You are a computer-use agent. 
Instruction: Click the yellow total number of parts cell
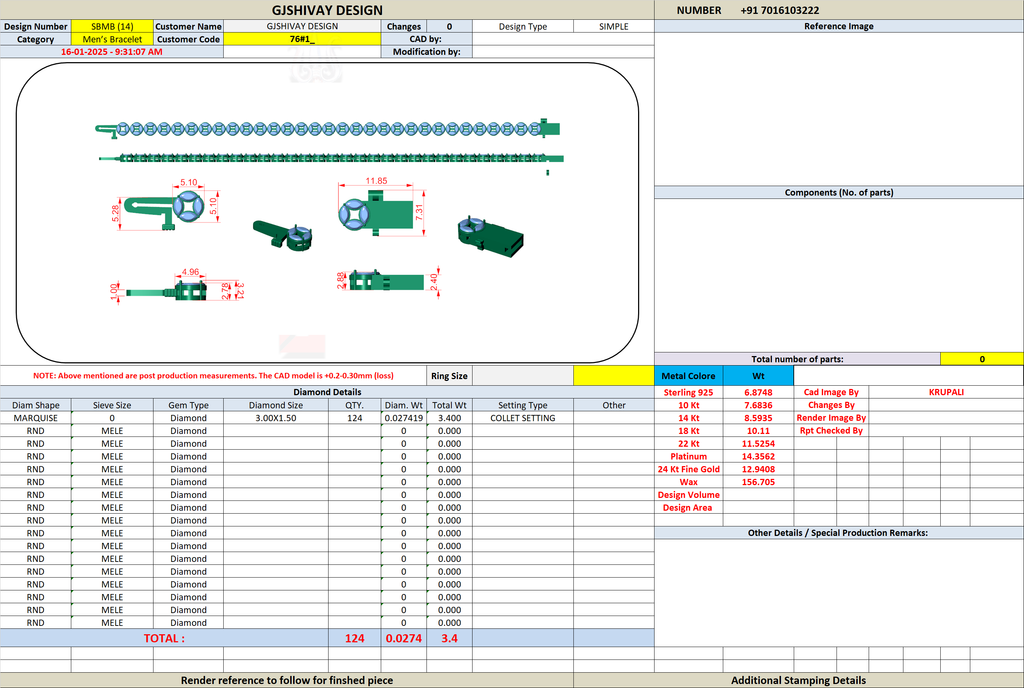982,359
